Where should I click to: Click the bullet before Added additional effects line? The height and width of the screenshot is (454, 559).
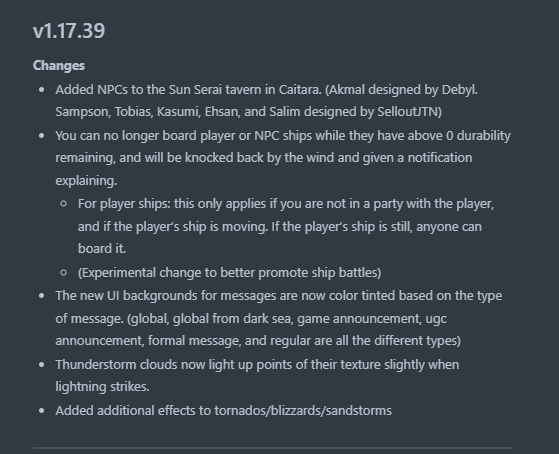point(42,411)
